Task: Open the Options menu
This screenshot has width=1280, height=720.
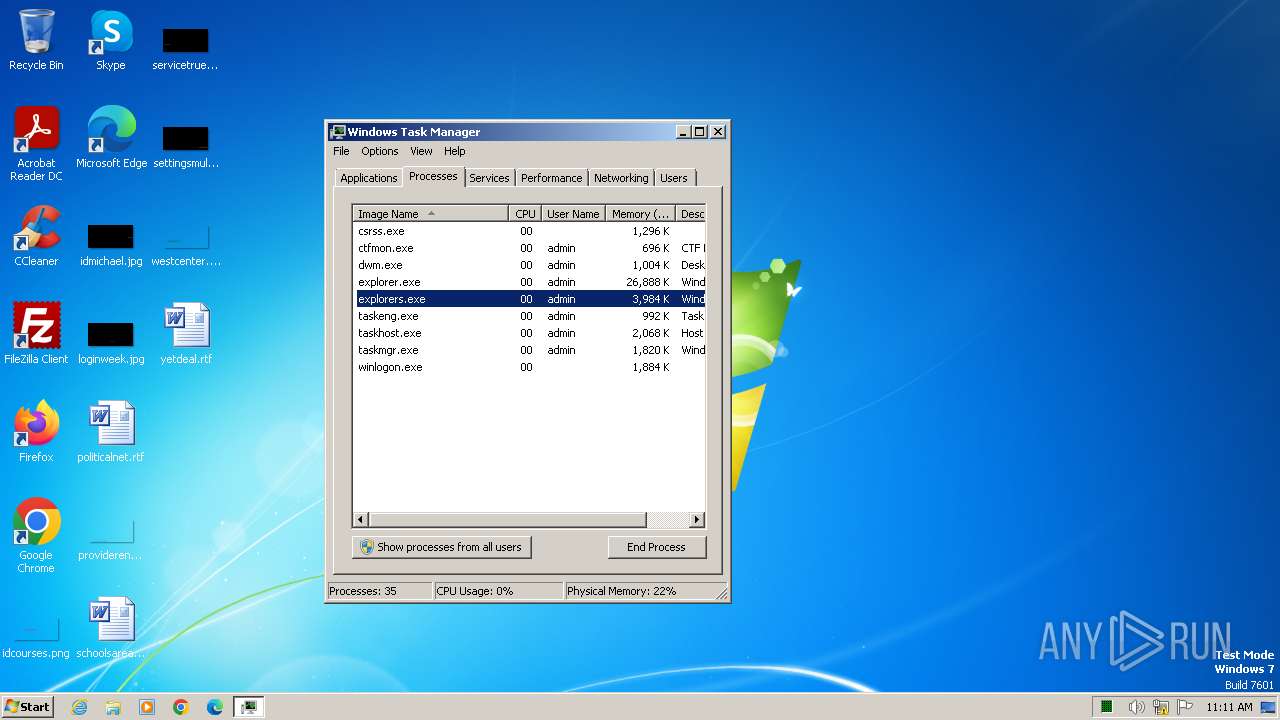Action: click(379, 151)
